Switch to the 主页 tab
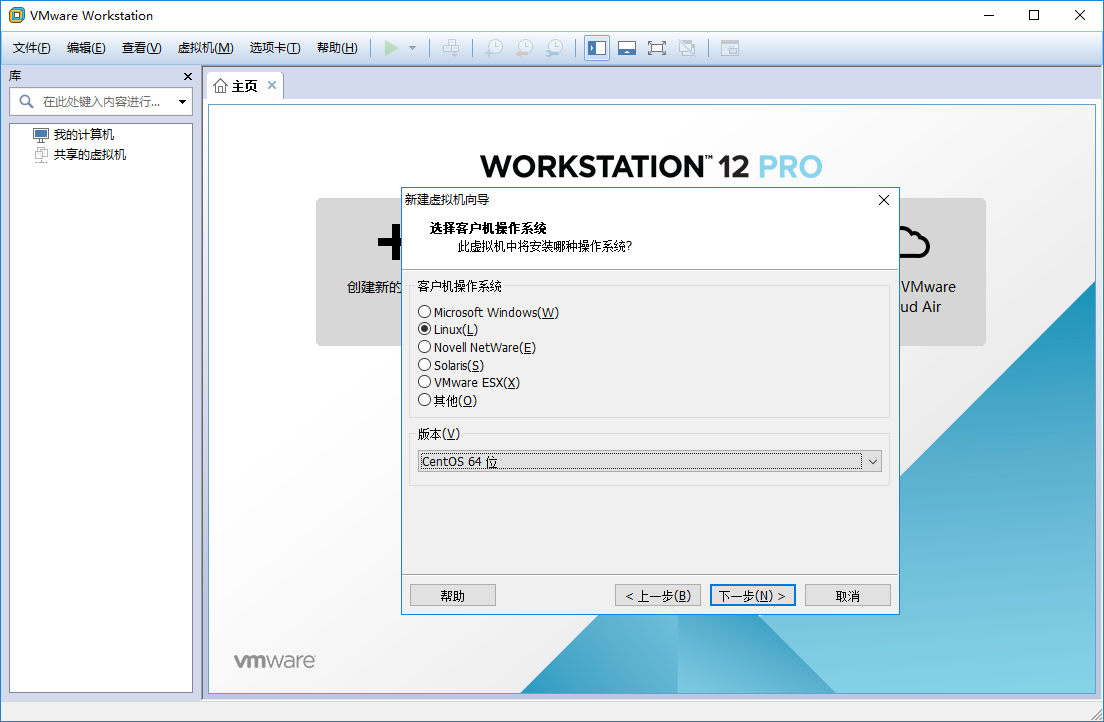This screenshot has width=1104, height=722. point(244,86)
